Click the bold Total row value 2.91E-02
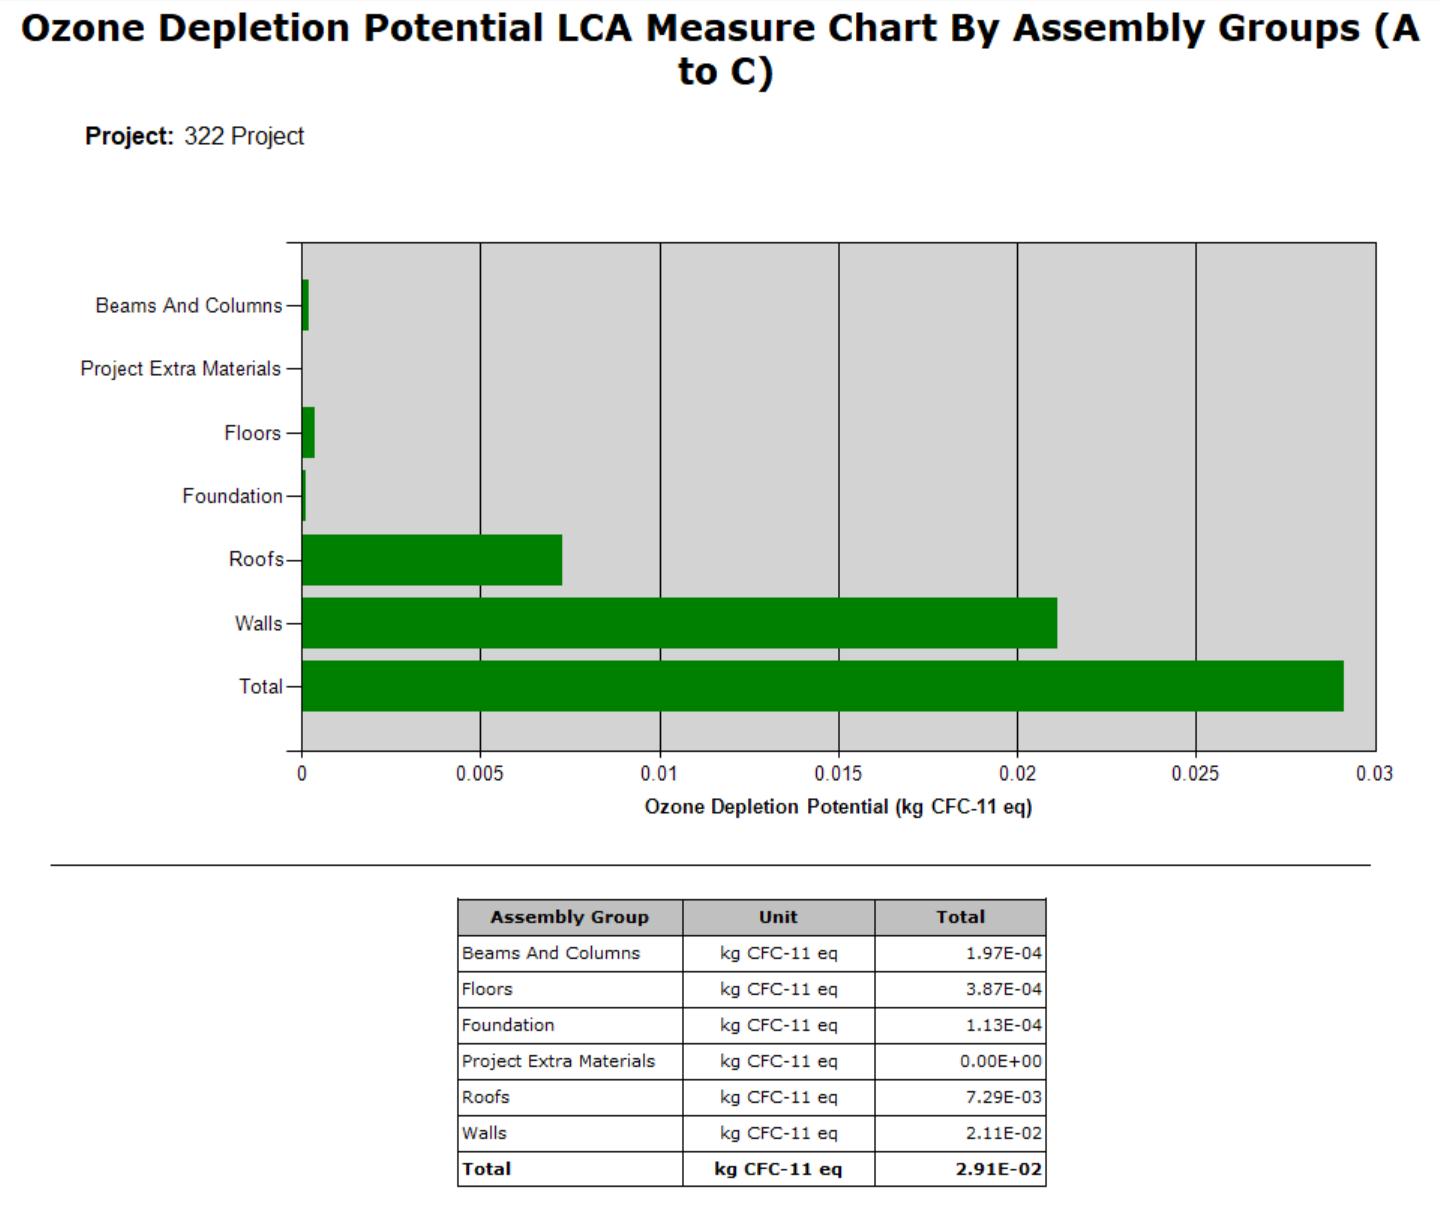The image size is (1440, 1212). (x=999, y=1169)
